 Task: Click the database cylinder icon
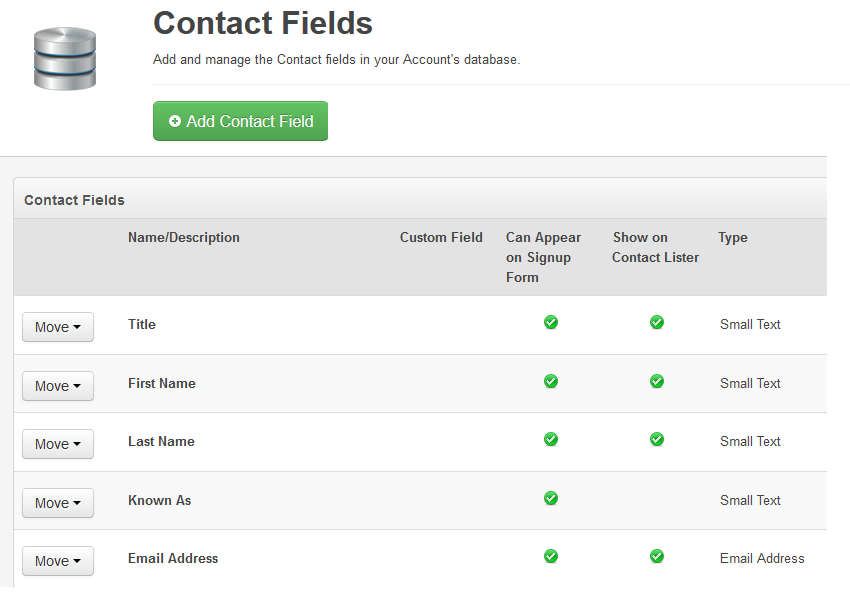[65, 59]
